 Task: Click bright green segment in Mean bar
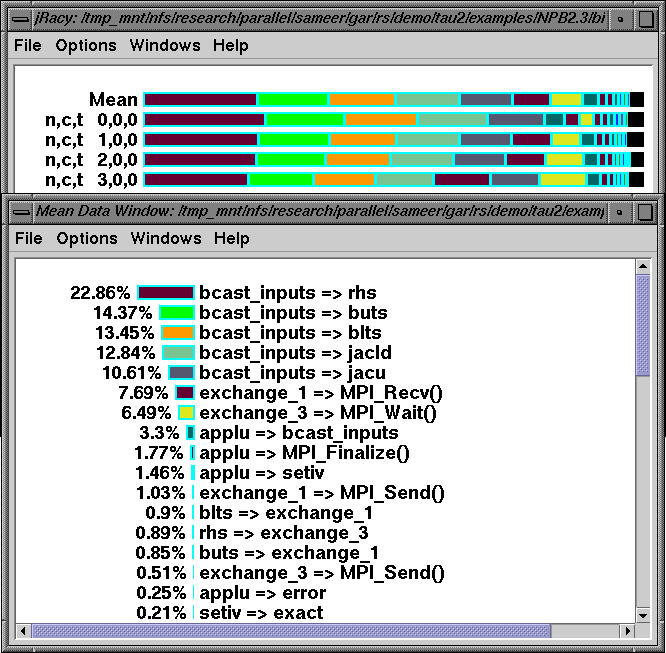tap(293, 100)
